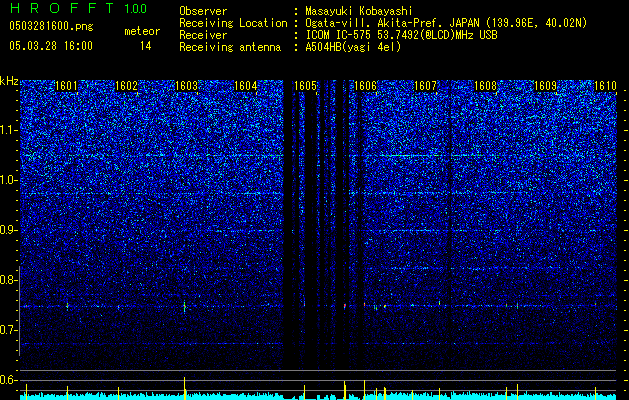Click time marker 1601

click(66, 86)
